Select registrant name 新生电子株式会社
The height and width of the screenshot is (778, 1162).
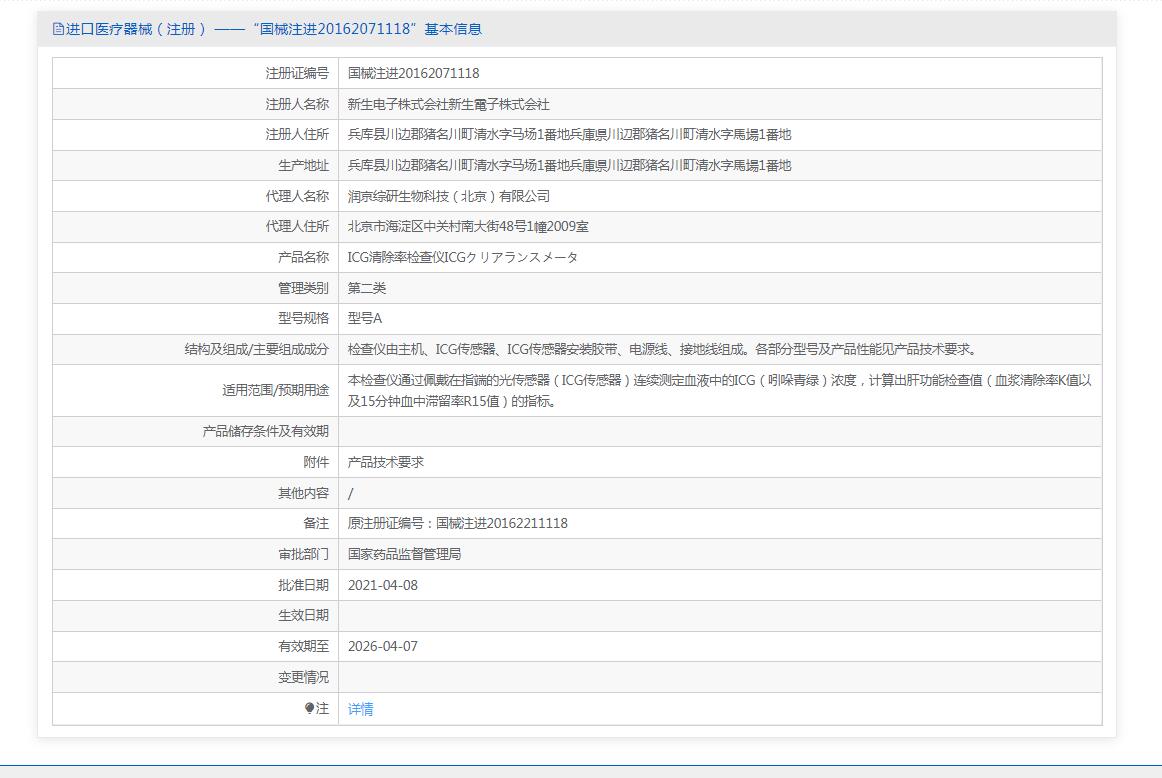point(449,104)
